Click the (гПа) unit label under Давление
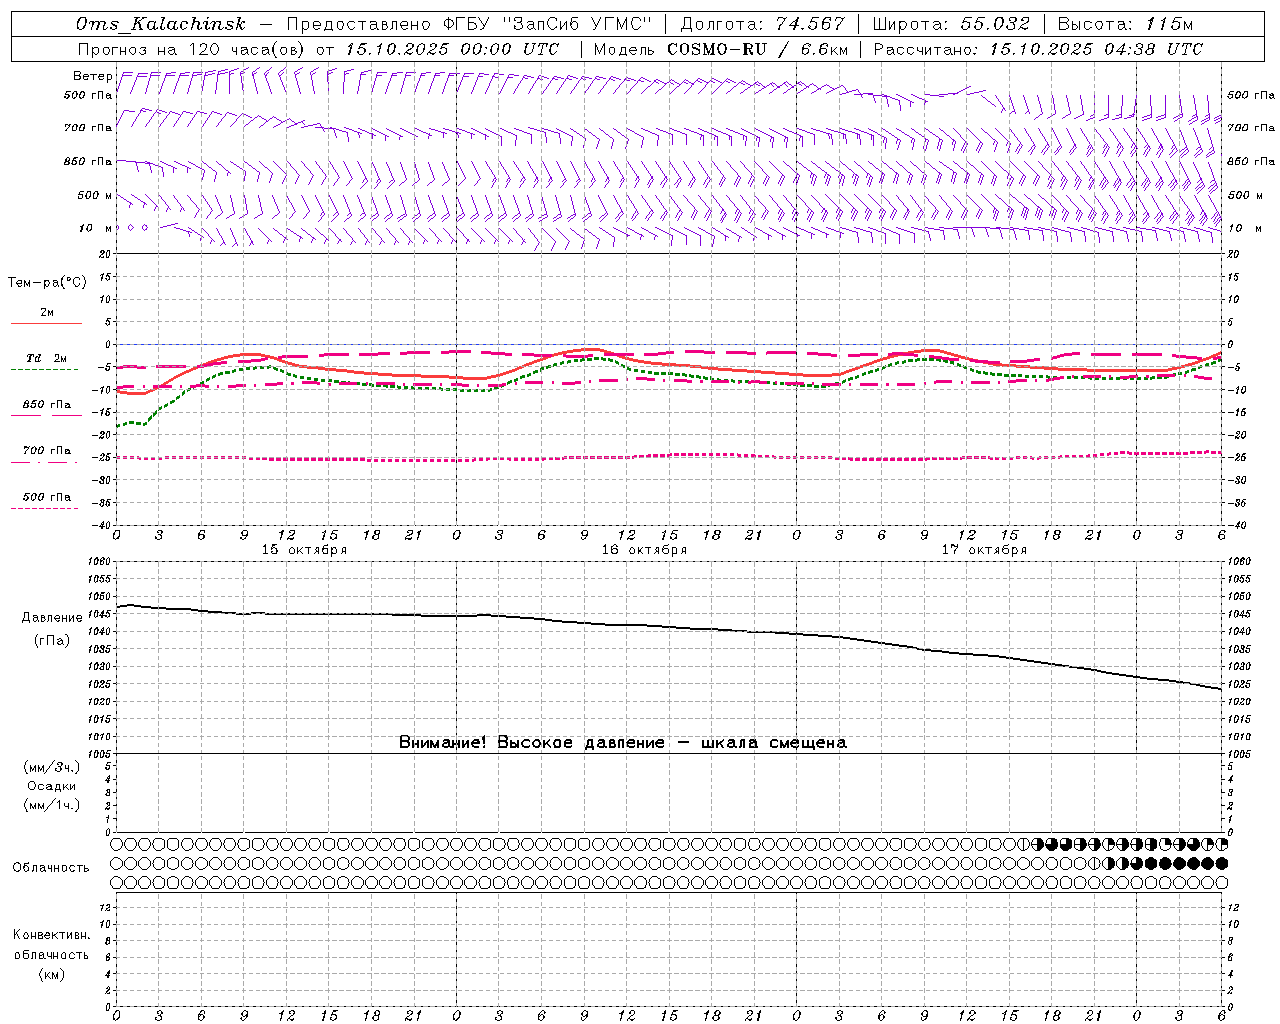This screenshot has height=1024, width=1280. pyautogui.click(x=52, y=641)
